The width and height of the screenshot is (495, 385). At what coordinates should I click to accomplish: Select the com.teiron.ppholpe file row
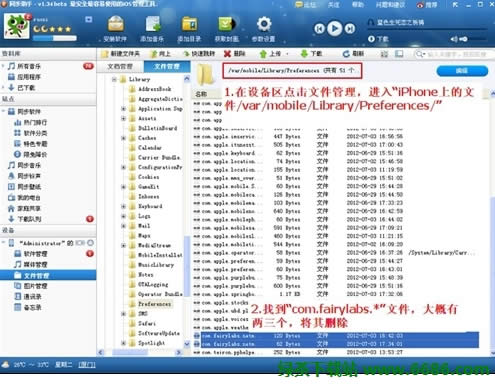coord(337,352)
